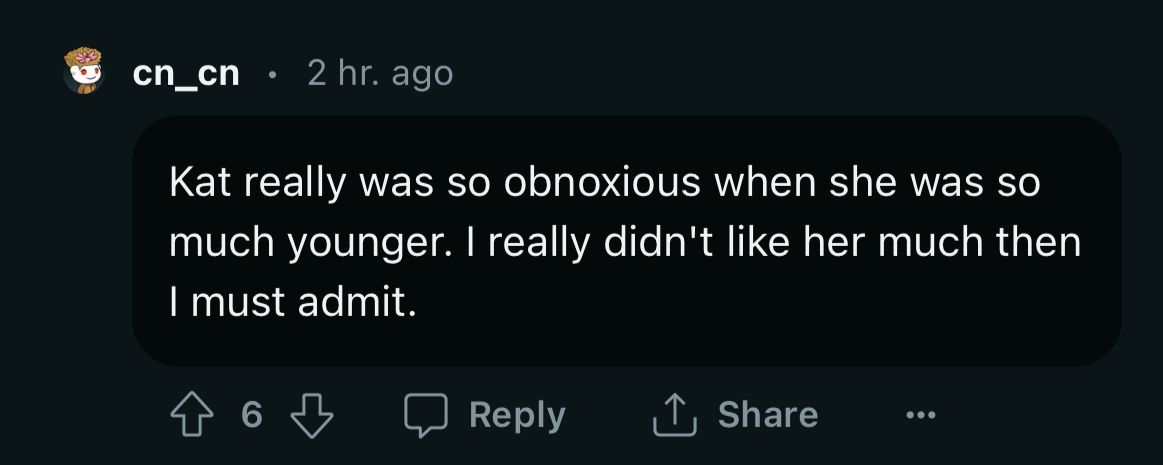The image size is (1163, 465).
Task: Click the vote count number 6
Action: (x=250, y=415)
